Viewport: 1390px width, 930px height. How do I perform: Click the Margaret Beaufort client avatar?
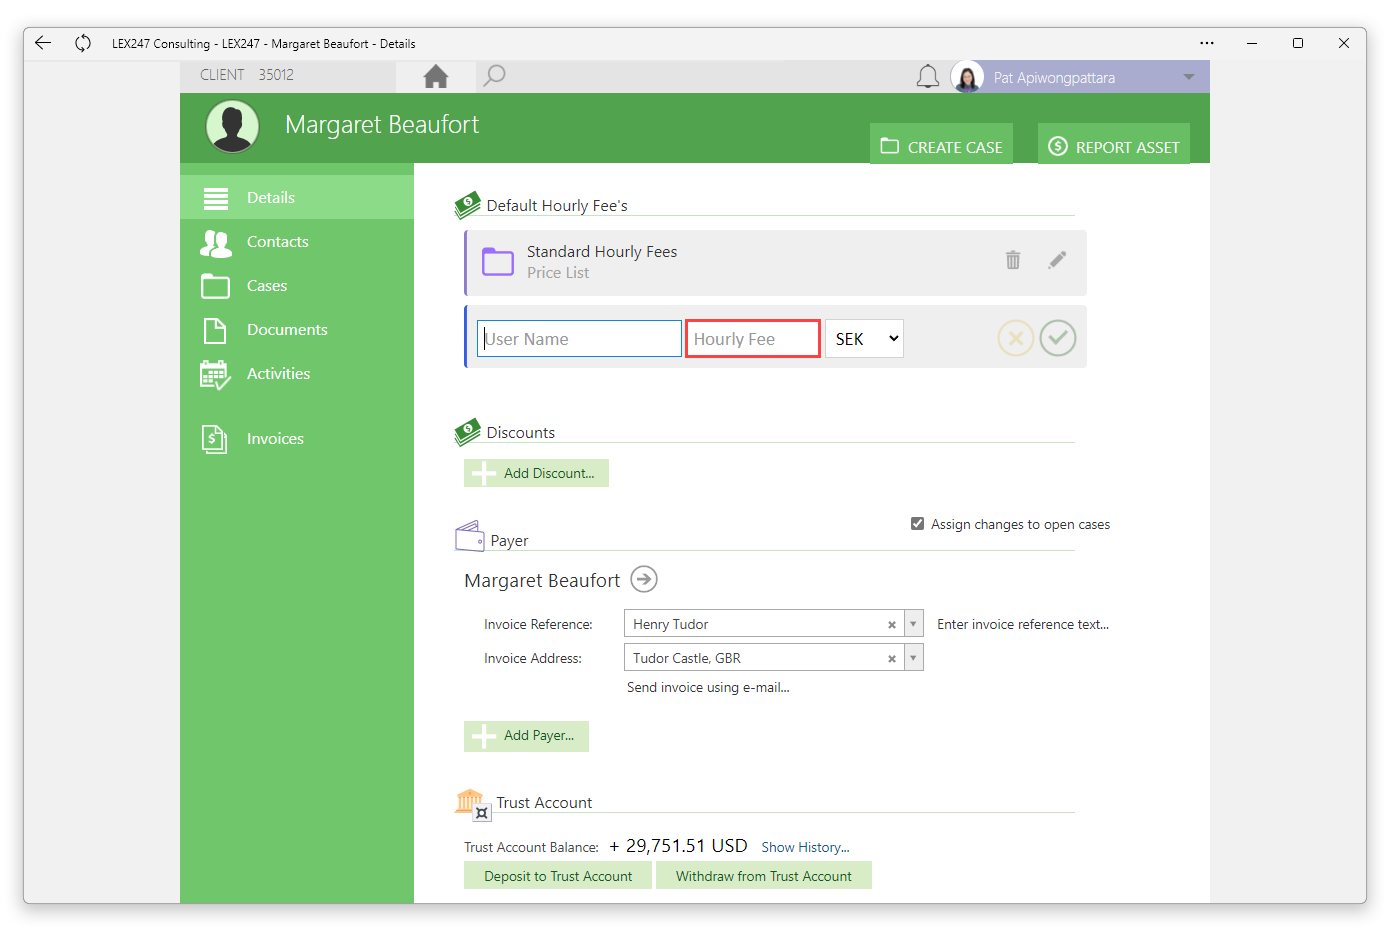pyautogui.click(x=232, y=127)
